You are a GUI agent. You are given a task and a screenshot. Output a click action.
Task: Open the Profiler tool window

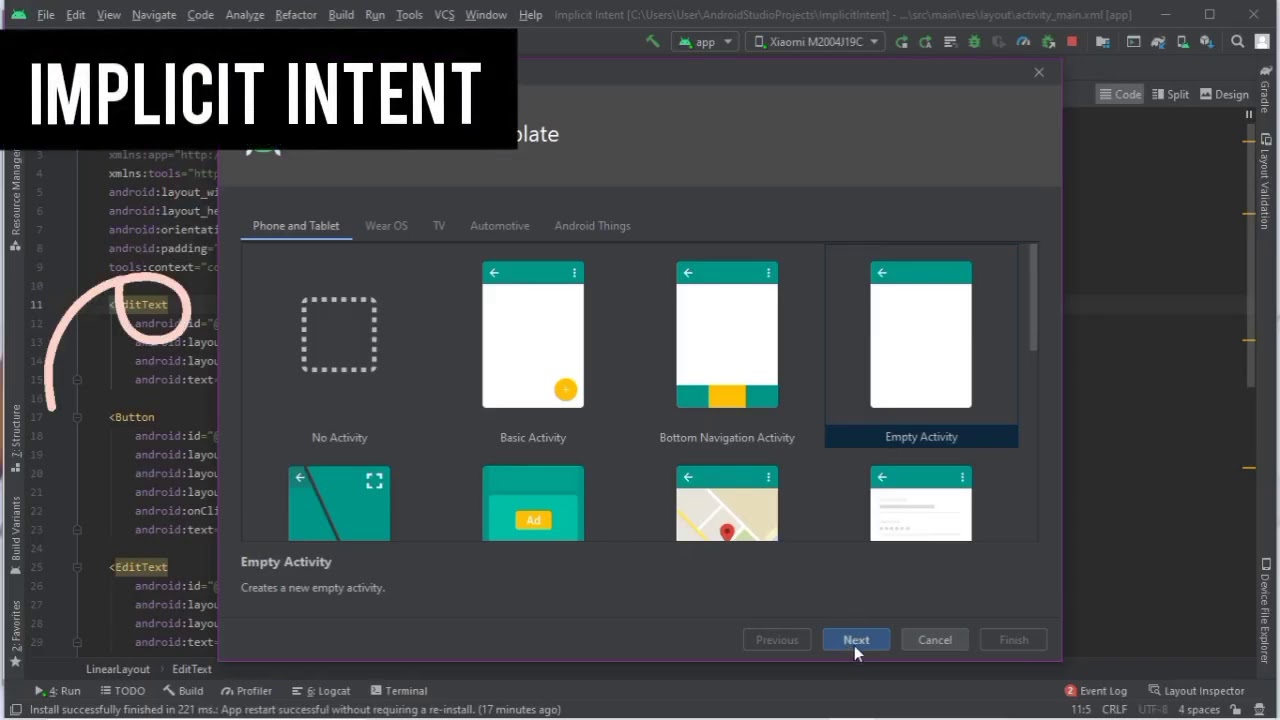(x=247, y=690)
